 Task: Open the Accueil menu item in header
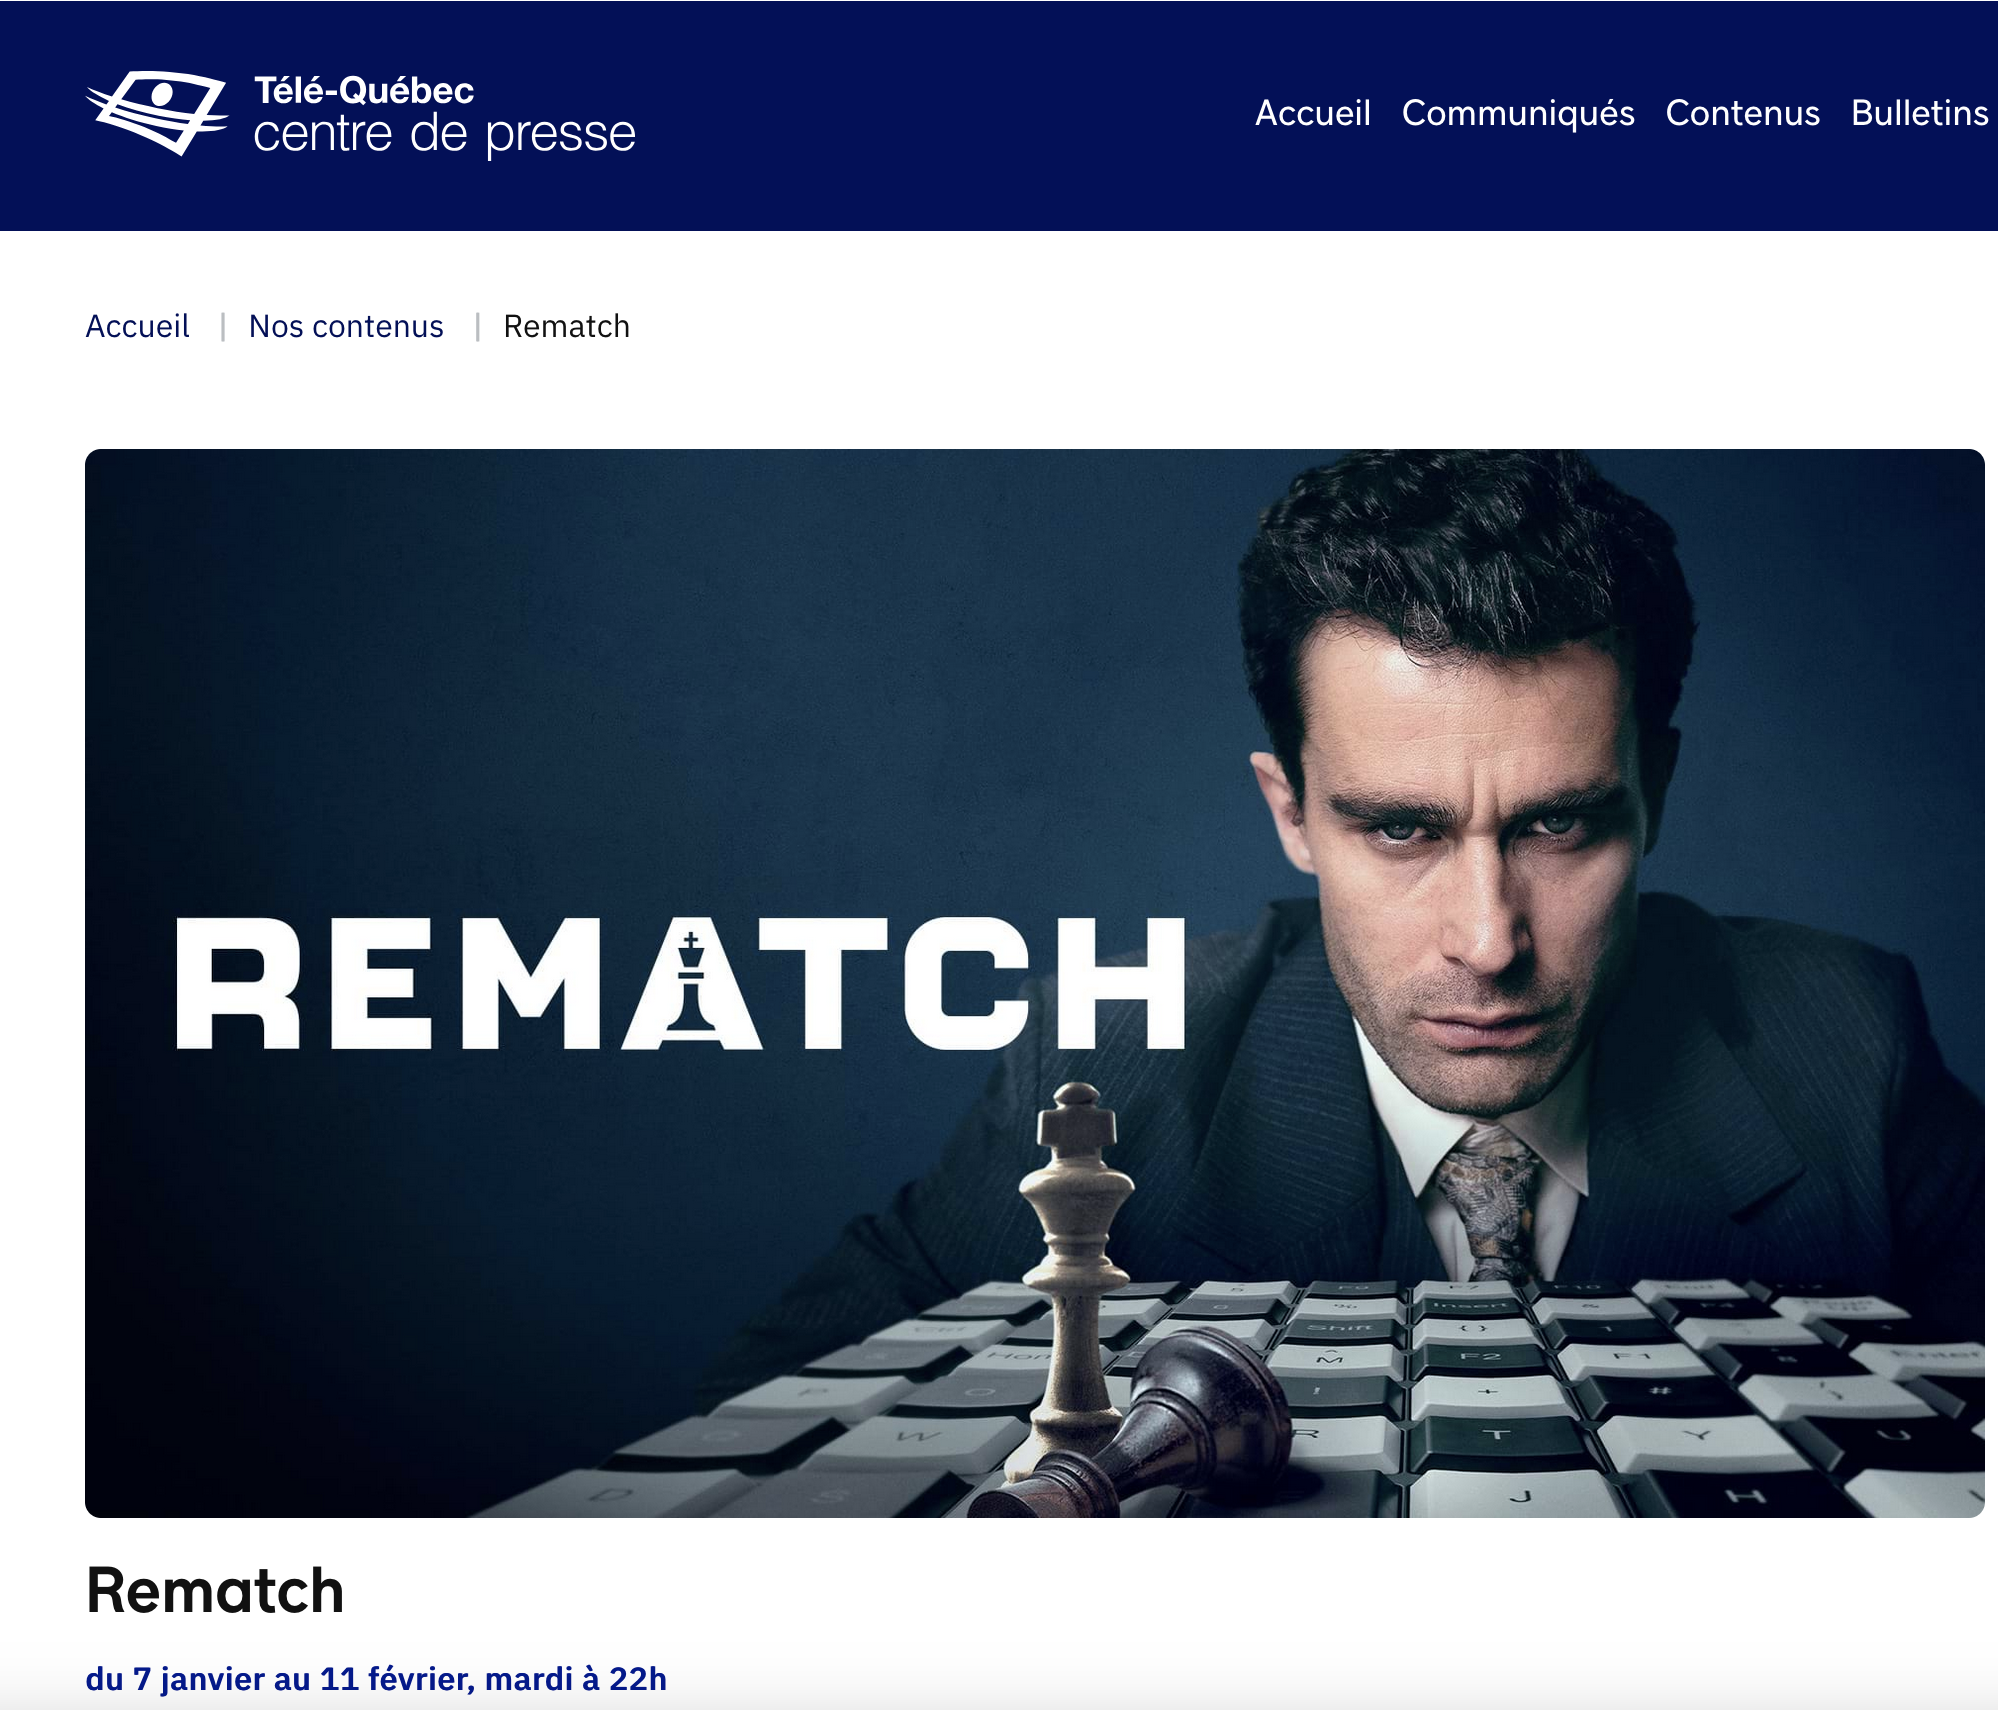pos(1312,113)
